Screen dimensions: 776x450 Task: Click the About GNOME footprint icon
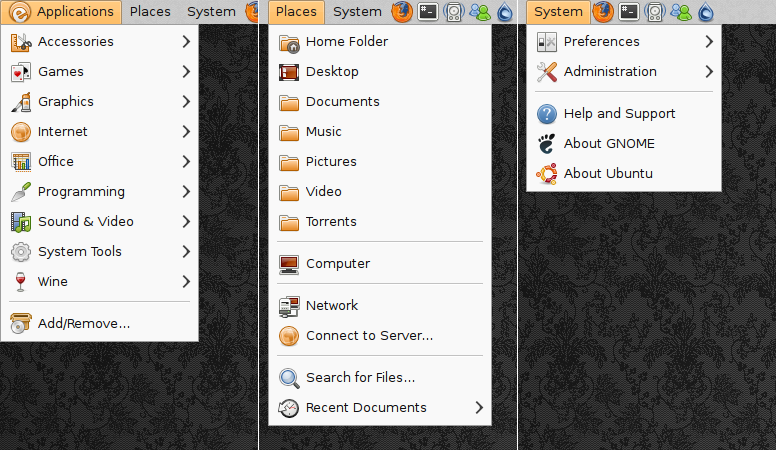tap(547, 144)
